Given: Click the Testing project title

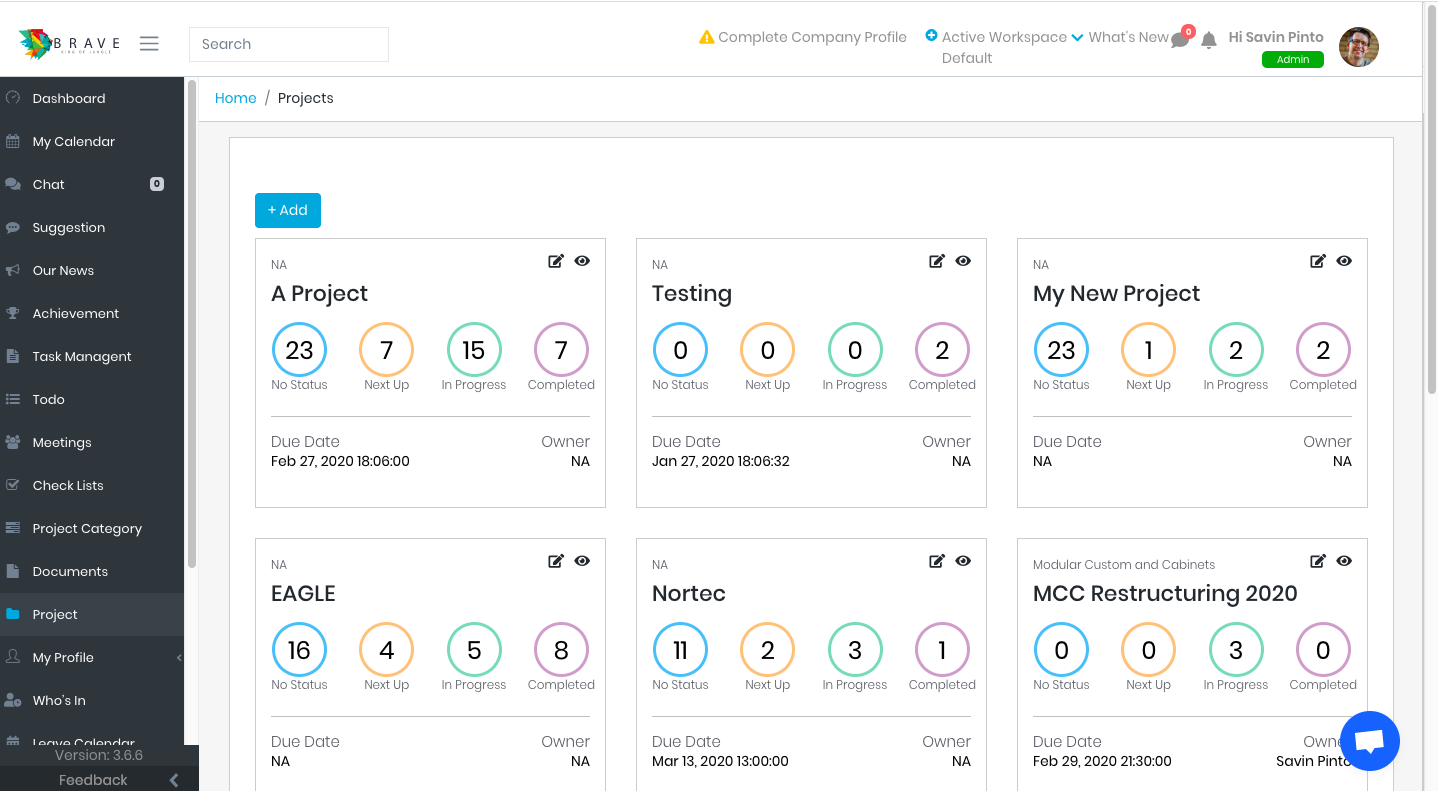Looking at the screenshot, I should click(692, 293).
